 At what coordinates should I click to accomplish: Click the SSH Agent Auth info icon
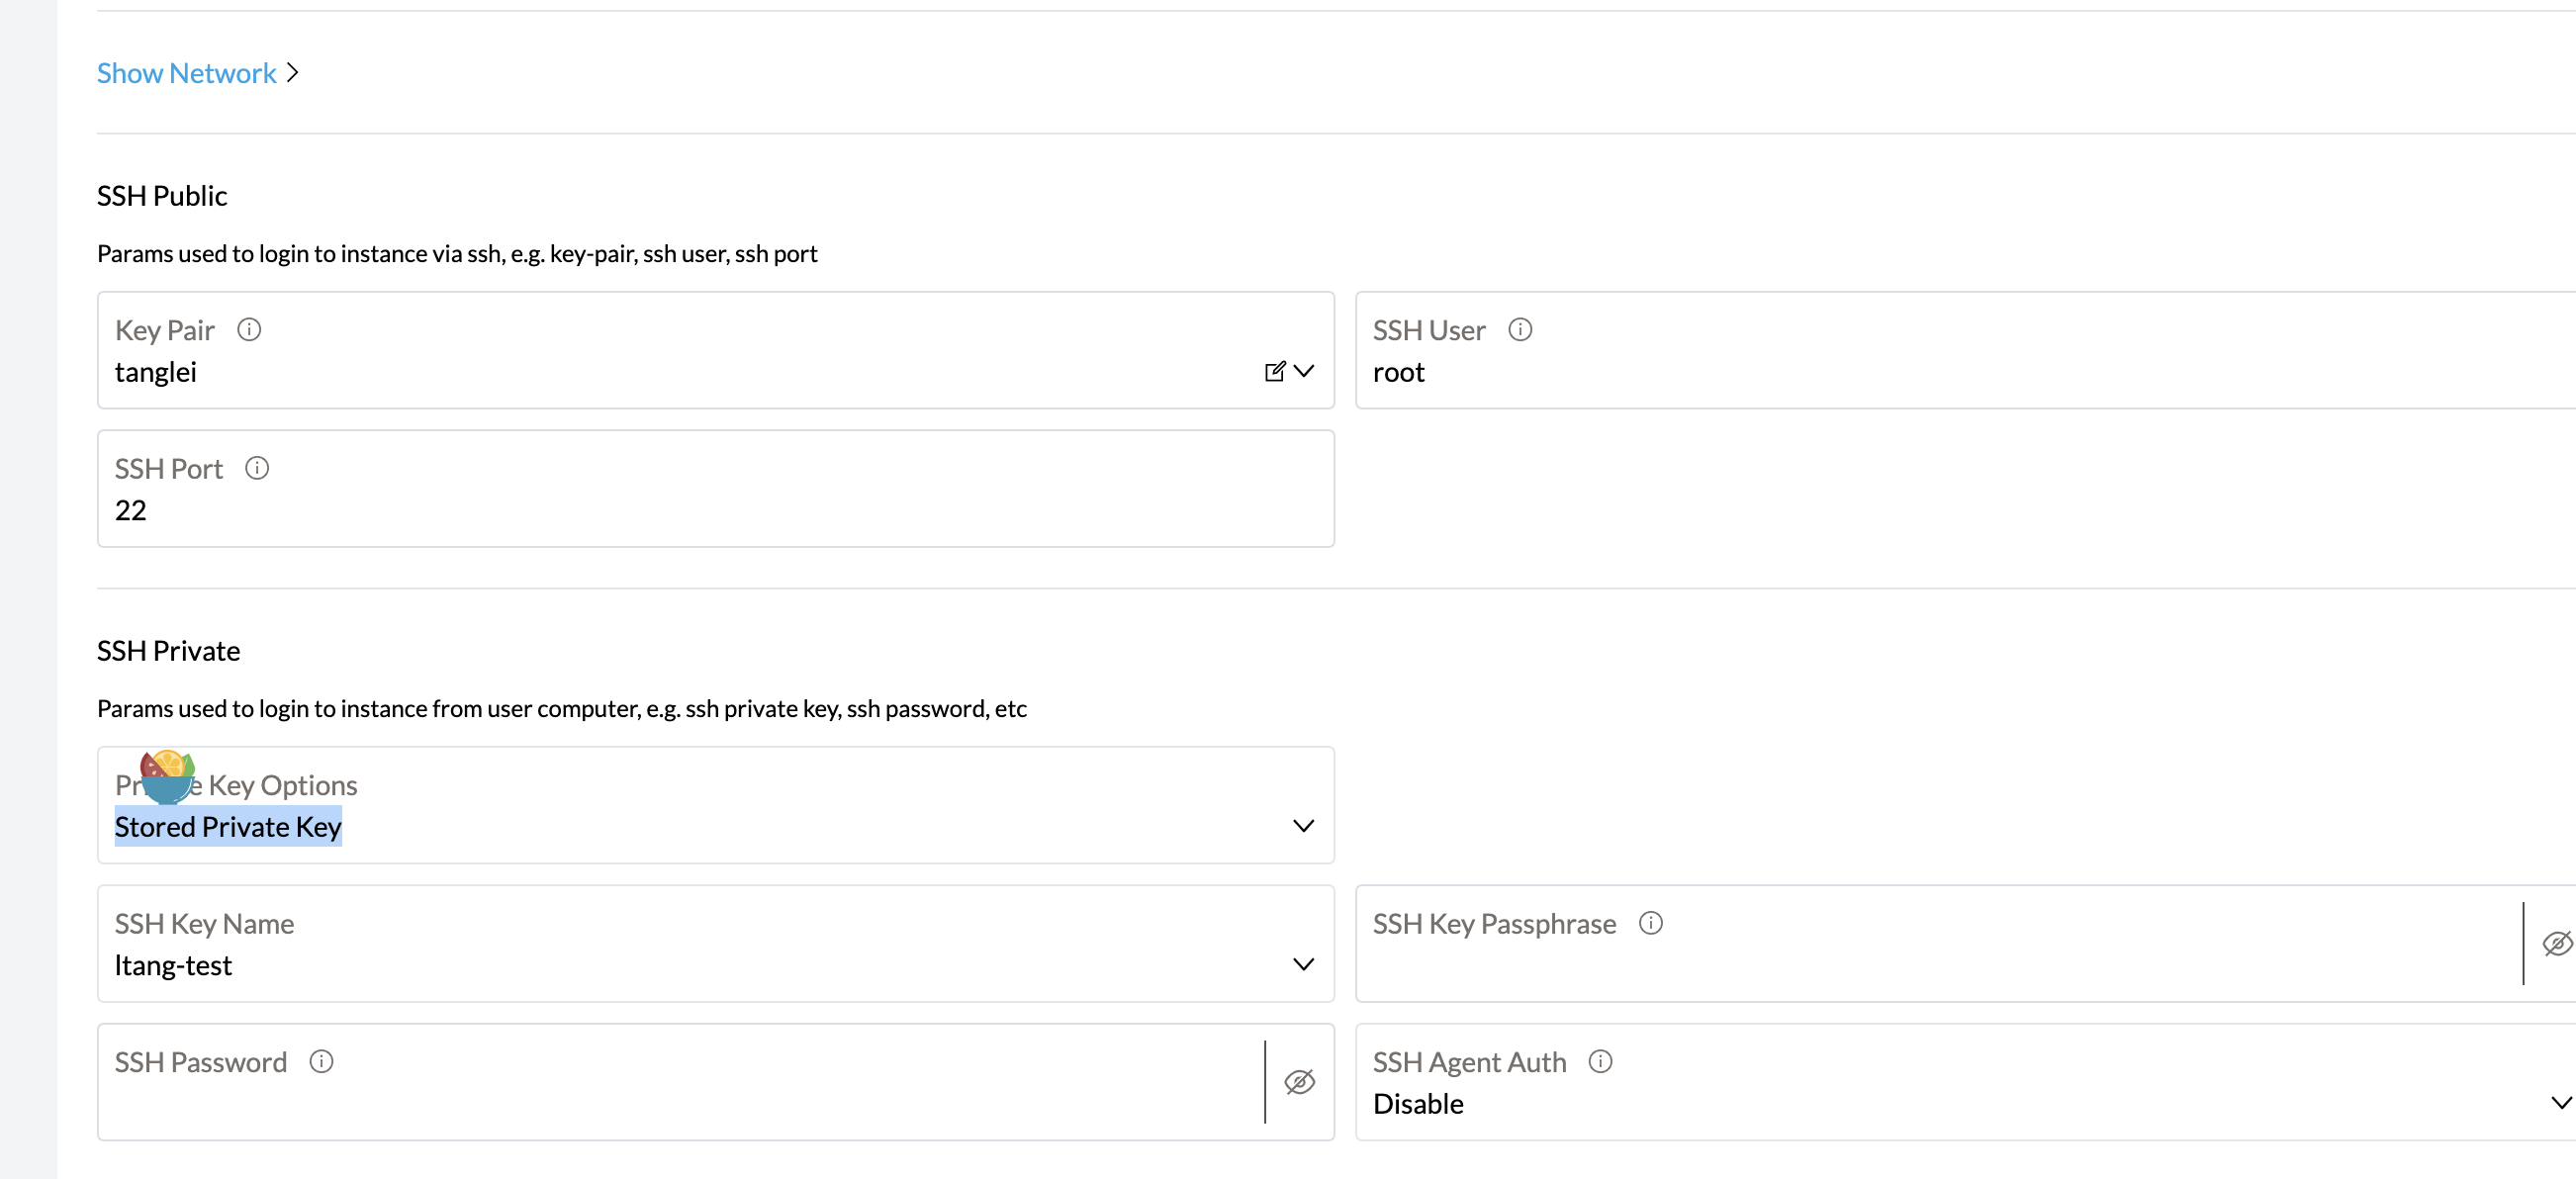(x=1600, y=1061)
